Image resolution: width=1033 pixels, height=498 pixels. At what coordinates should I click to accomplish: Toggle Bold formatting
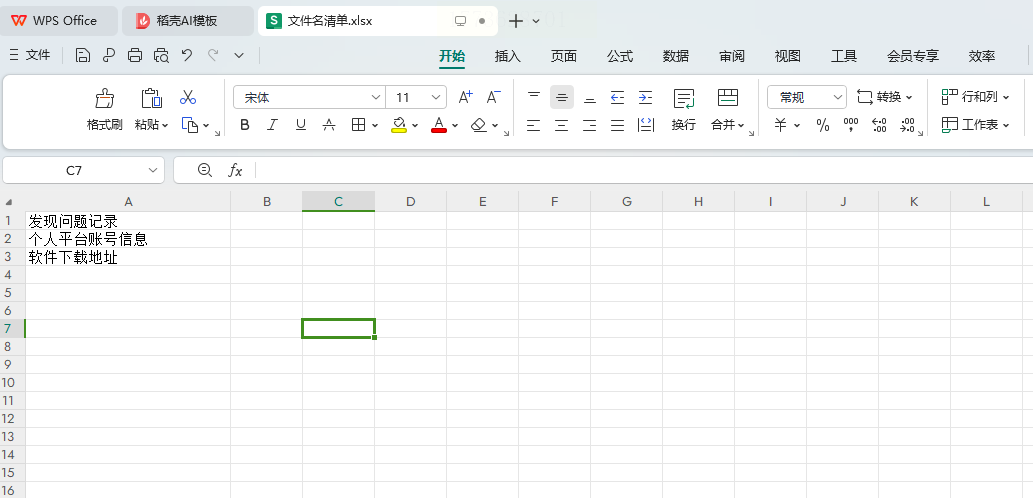(x=244, y=125)
